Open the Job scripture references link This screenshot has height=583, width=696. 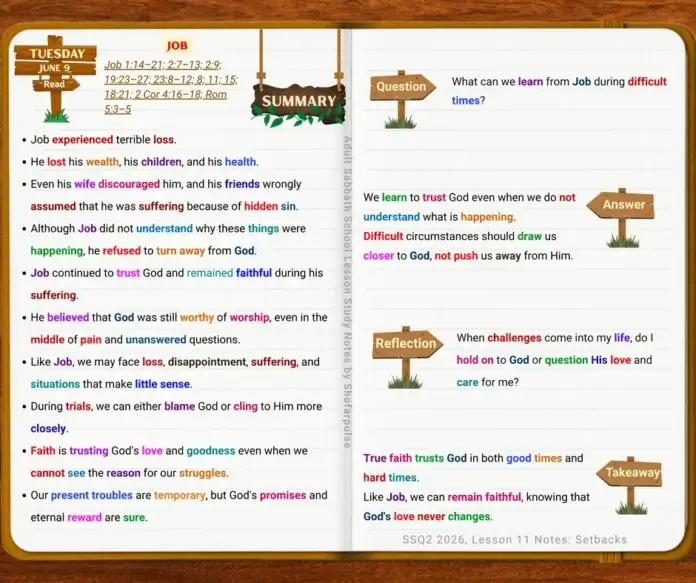click(171, 87)
